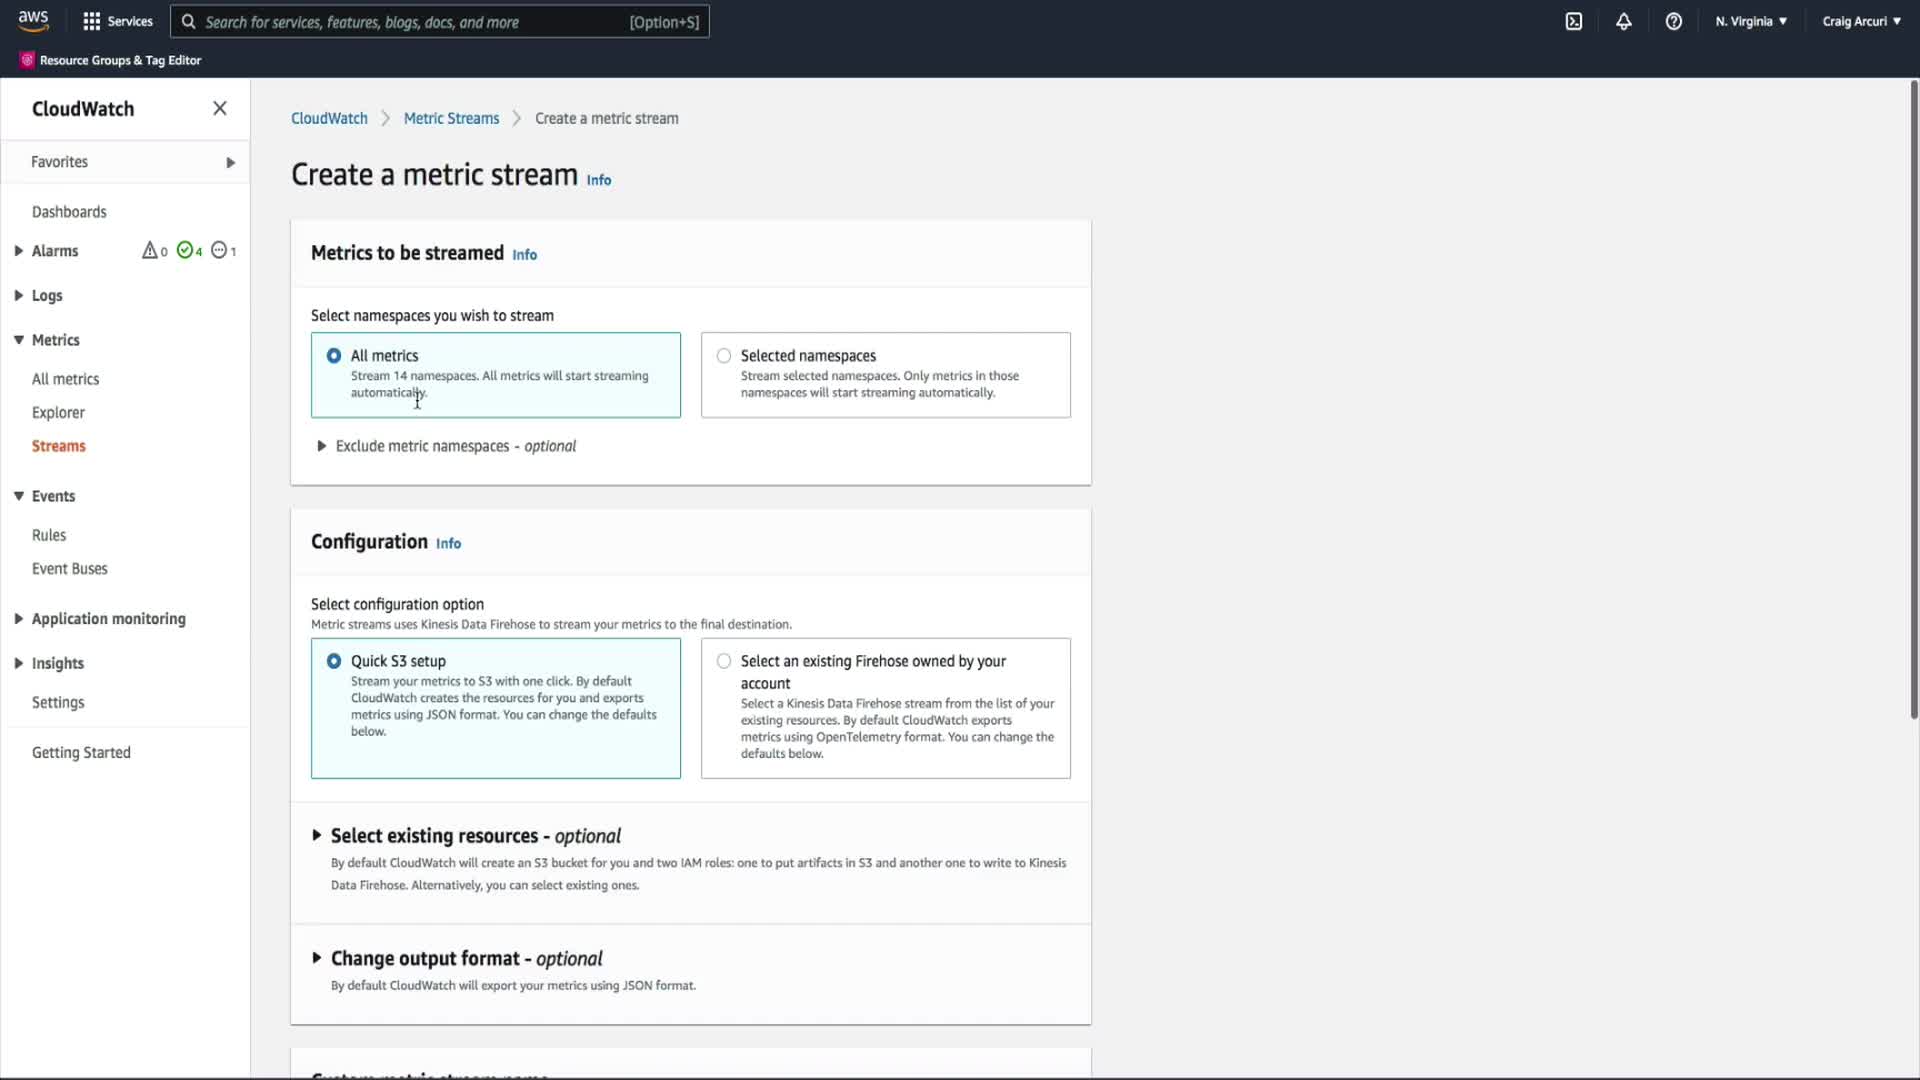The width and height of the screenshot is (1920, 1080).
Task: Select the All metrics radio option
Action: point(334,356)
